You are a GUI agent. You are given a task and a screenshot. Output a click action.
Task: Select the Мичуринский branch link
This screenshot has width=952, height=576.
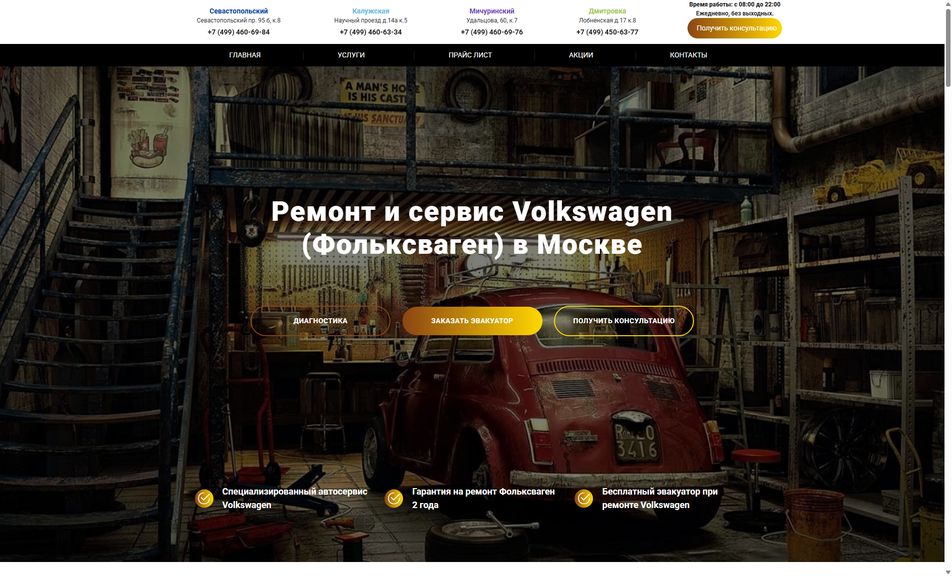point(492,11)
